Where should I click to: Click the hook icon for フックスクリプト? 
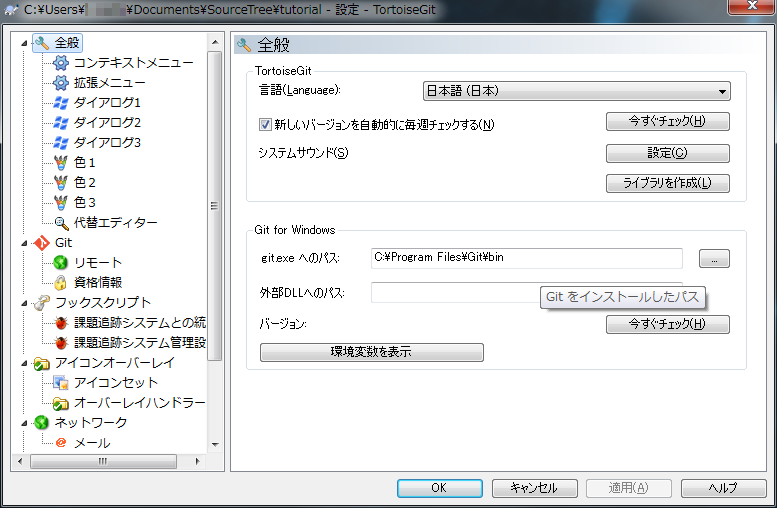click(x=42, y=302)
